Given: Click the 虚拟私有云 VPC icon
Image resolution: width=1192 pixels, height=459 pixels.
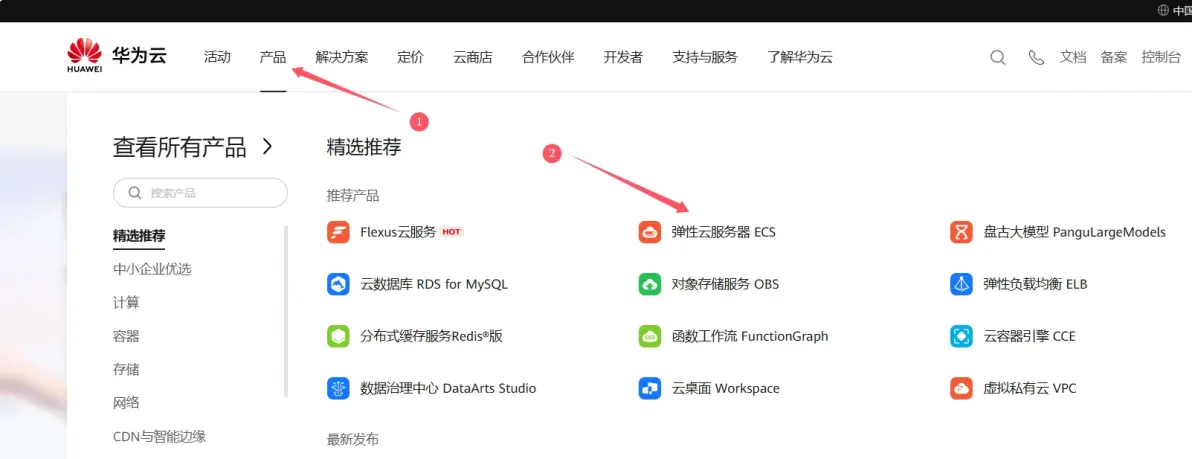Looking at the screenshot, I should coord(962,388).
